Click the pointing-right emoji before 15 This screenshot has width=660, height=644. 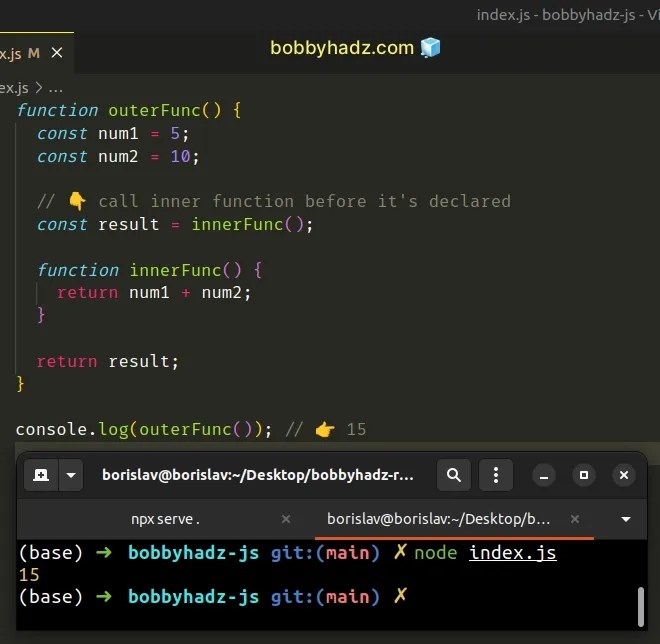click(325, 430)
